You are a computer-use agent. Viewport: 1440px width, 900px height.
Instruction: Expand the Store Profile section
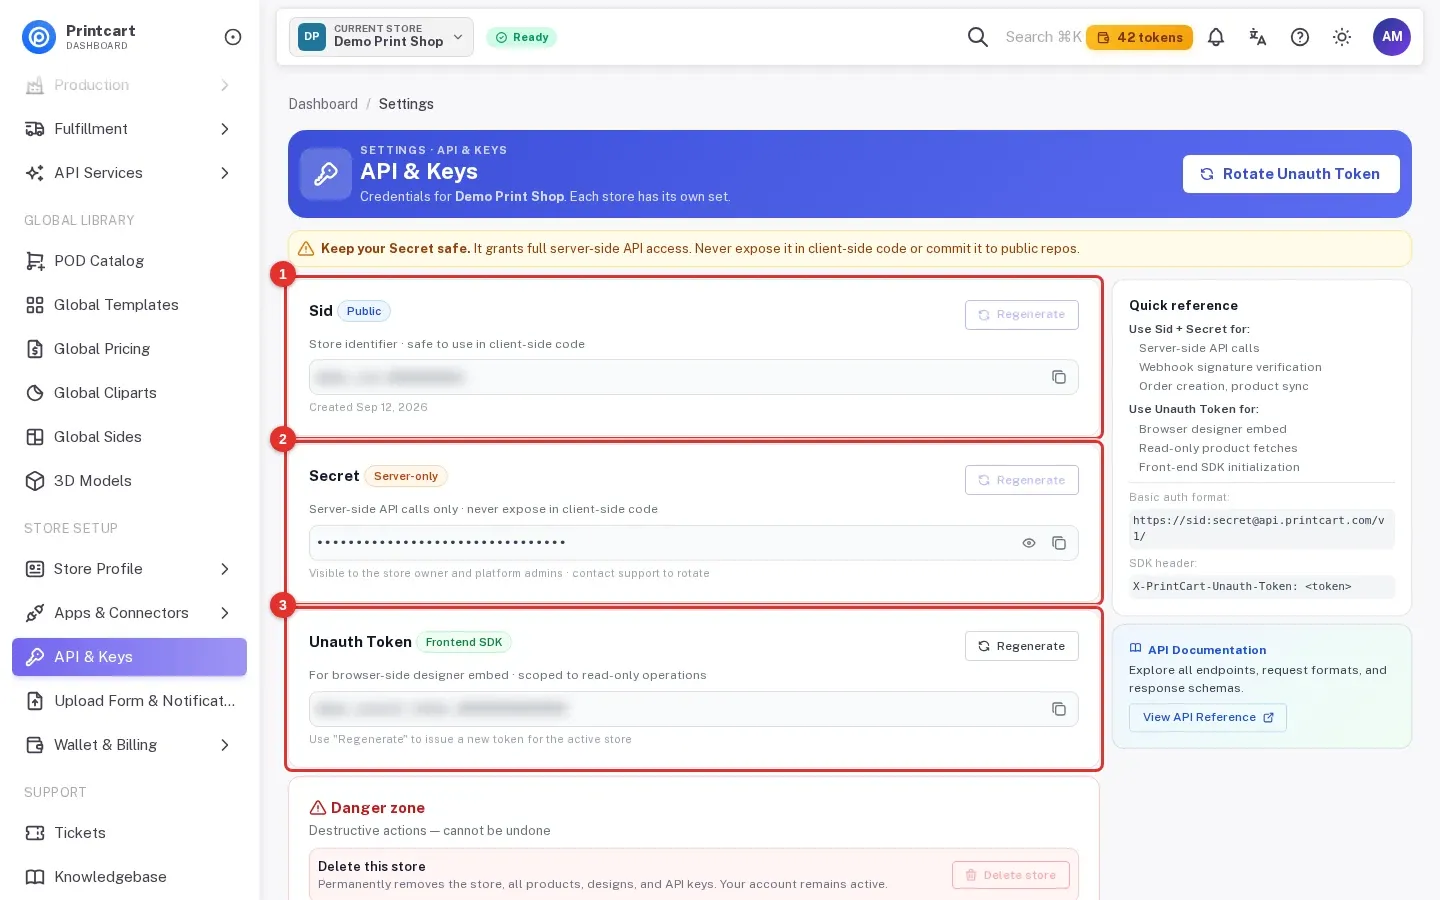click(129, 569)
